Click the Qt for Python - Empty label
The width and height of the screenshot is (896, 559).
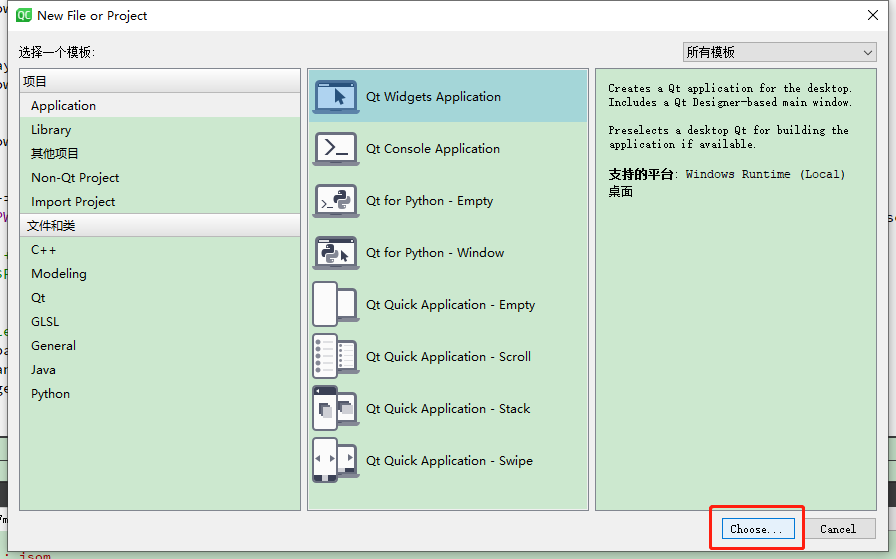[x=429, y=201]
